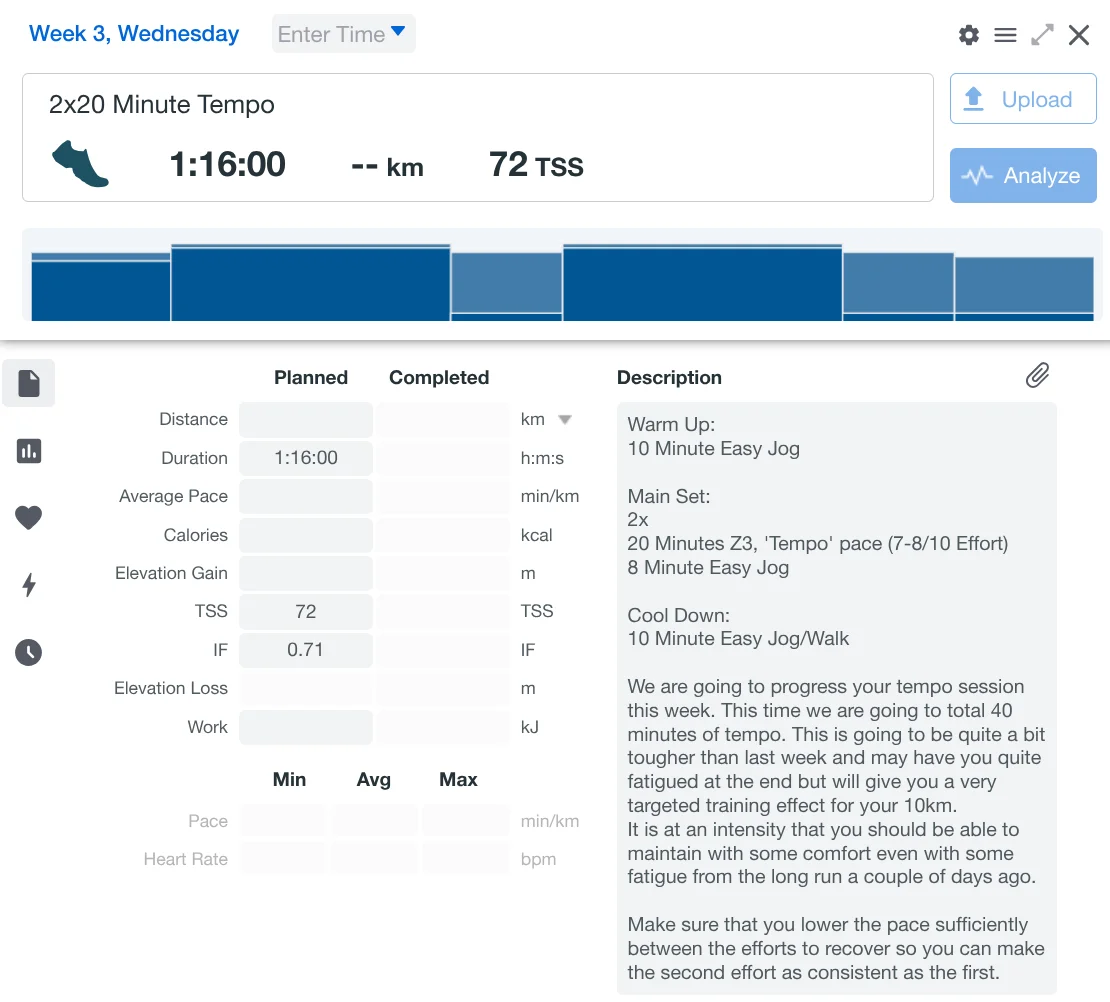Image resolution: width=1110 pixels, height=1002 pixels.
Task: Open the bar chart sidebar icon
Action: [29, 451]
